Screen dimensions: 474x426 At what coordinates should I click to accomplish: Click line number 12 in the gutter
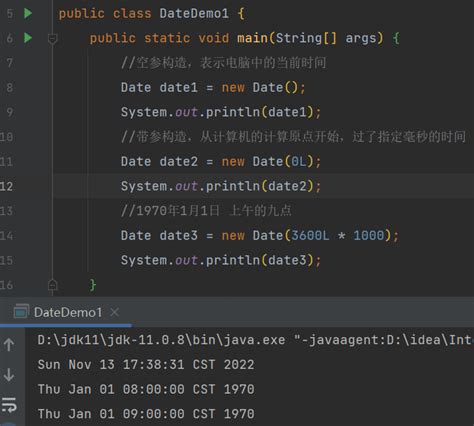click(7, 186)
